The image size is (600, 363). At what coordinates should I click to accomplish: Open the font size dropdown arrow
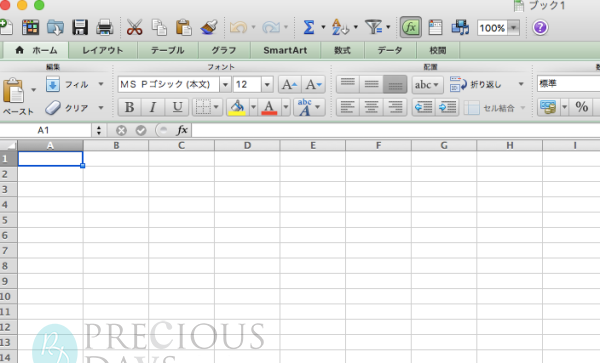[x=267, y=85]
